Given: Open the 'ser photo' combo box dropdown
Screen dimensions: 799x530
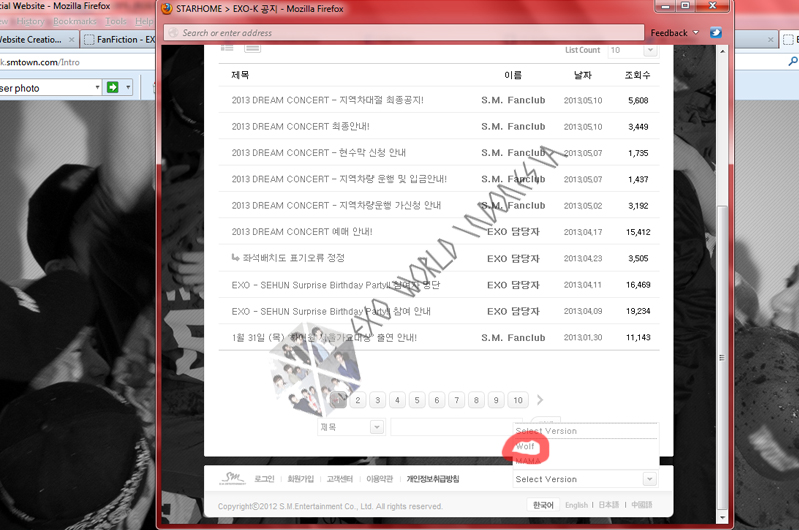Looking at the screenshot, I should [x=97, y=88].
